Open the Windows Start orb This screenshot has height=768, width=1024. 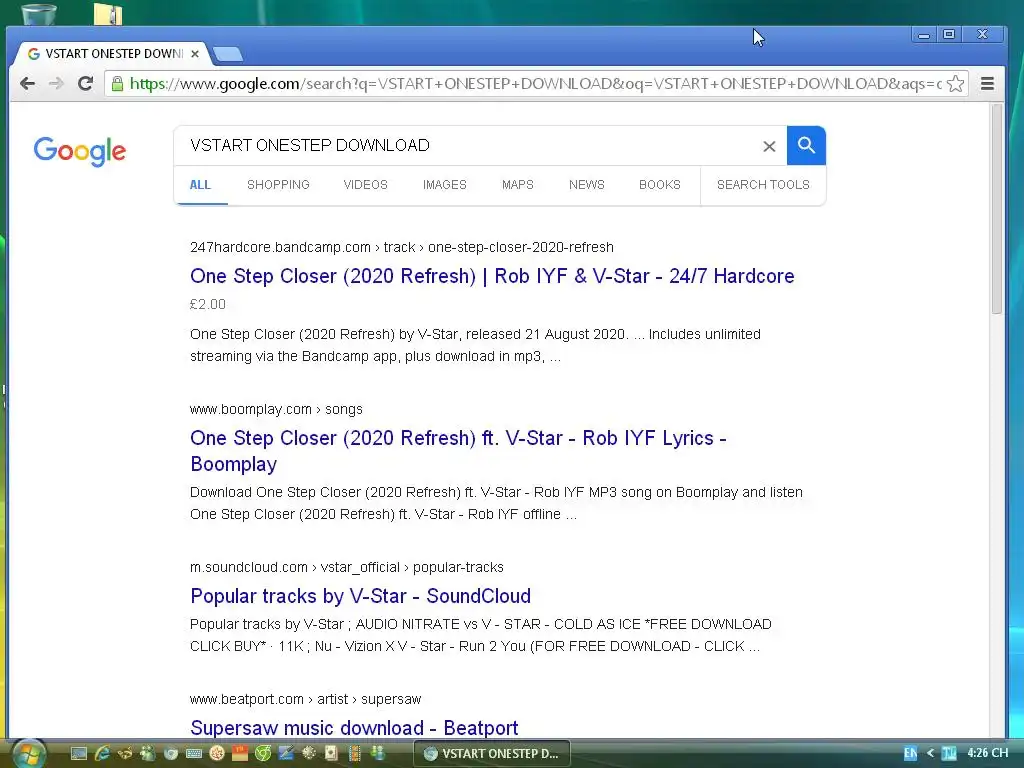[x=29, y=754]
